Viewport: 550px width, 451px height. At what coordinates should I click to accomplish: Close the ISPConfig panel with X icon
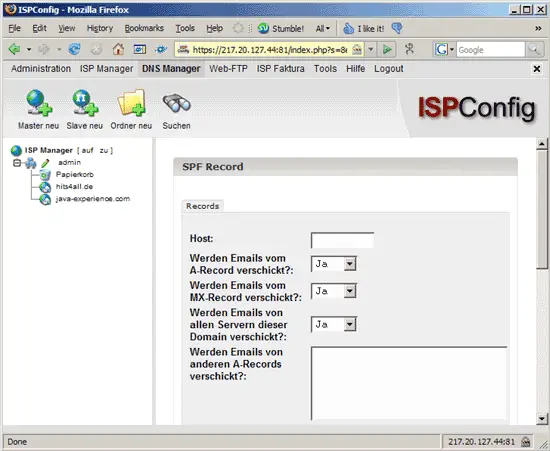[x=537, y=69]
